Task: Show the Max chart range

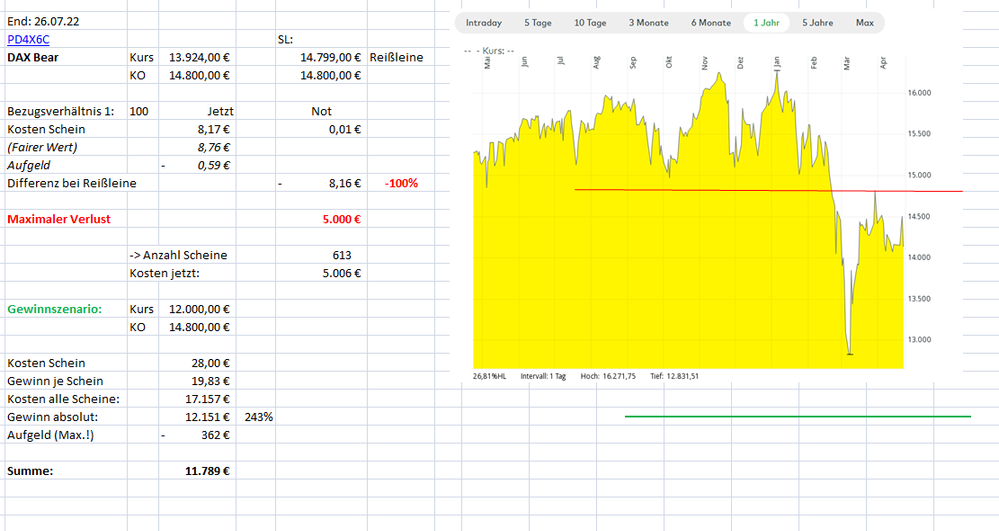Action: coord(864,23)
